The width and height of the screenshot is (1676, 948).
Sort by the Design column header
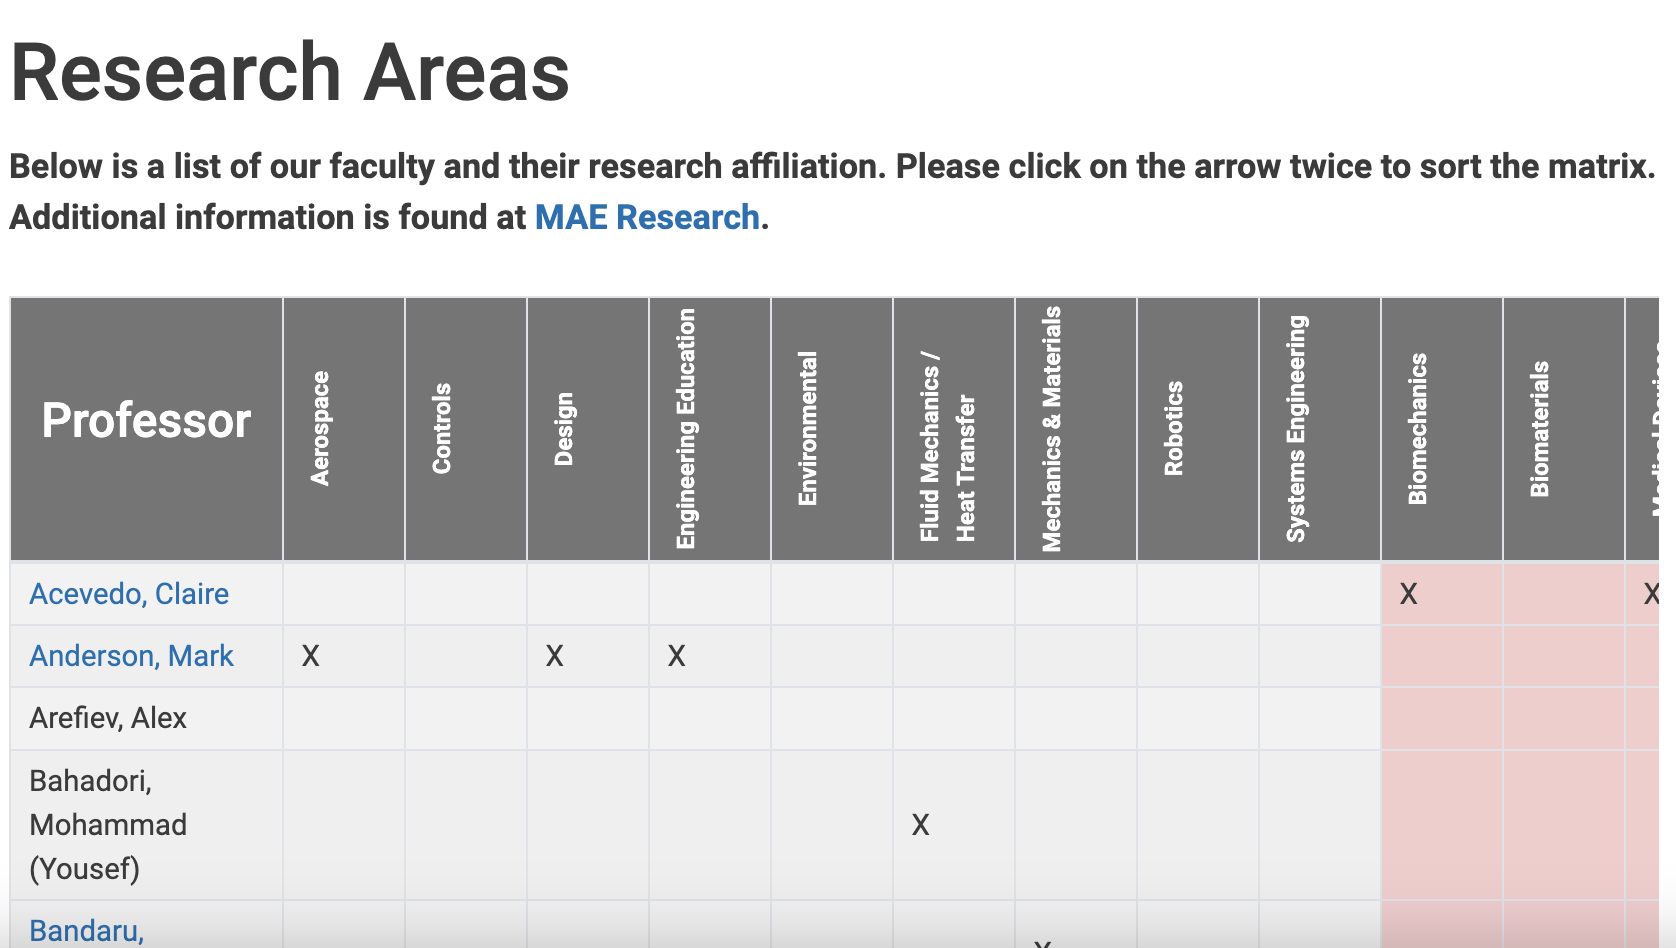(588, 429)
